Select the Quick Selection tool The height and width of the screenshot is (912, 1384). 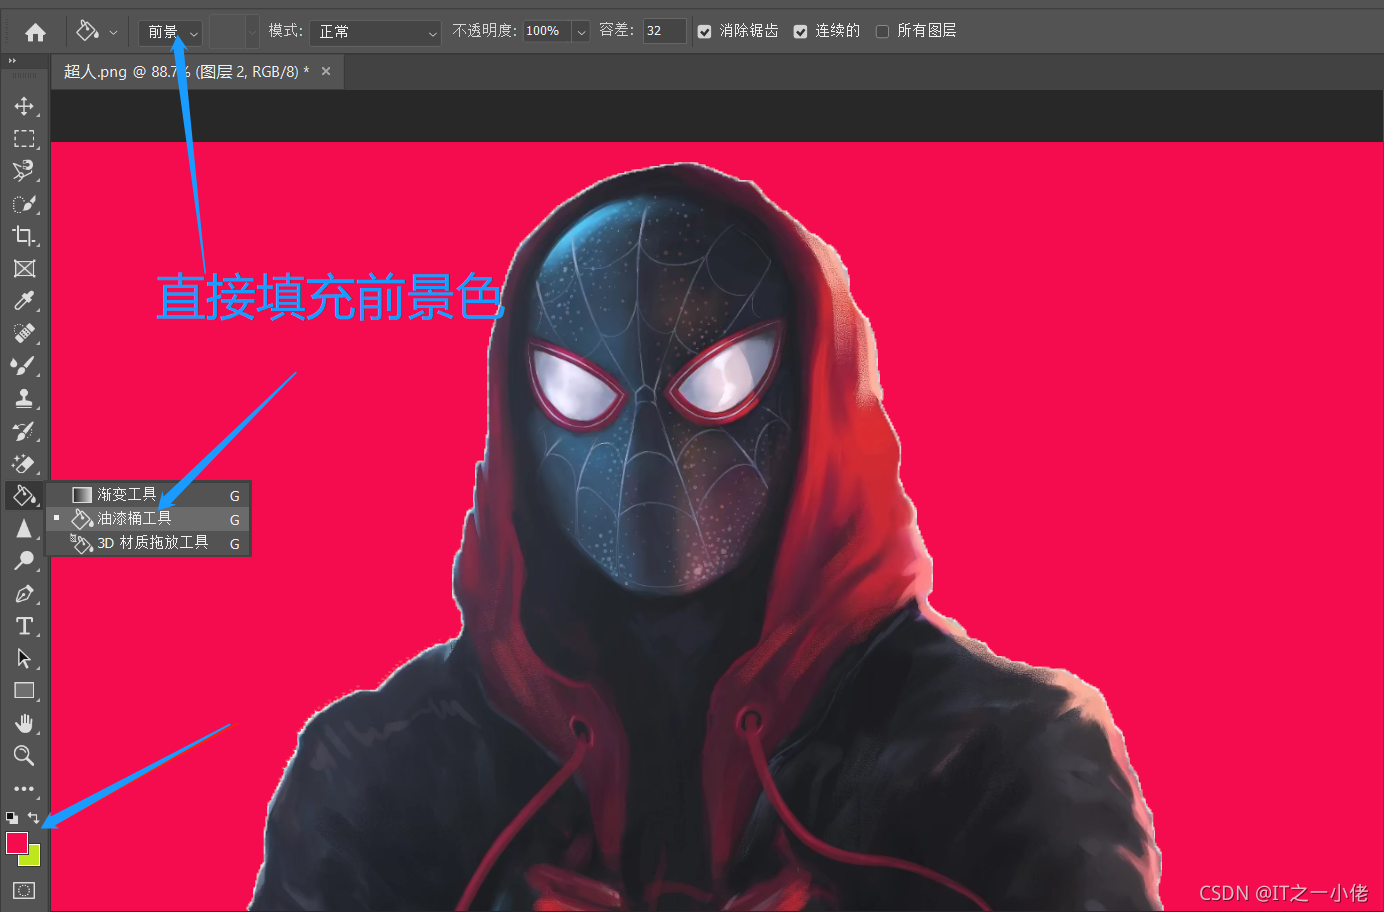tap(24, 204)
